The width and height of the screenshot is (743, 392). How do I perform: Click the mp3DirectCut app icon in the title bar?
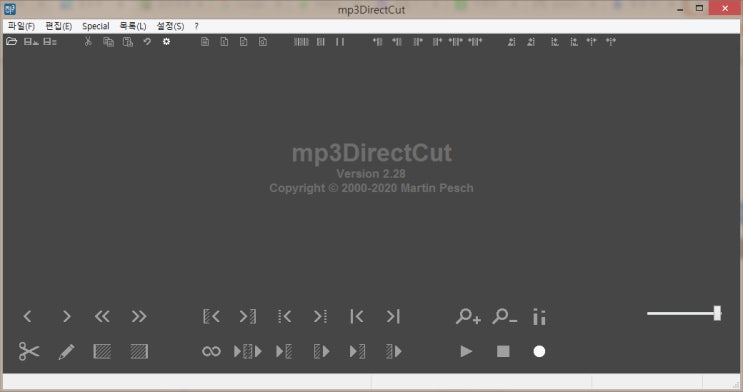click(9, 9)
